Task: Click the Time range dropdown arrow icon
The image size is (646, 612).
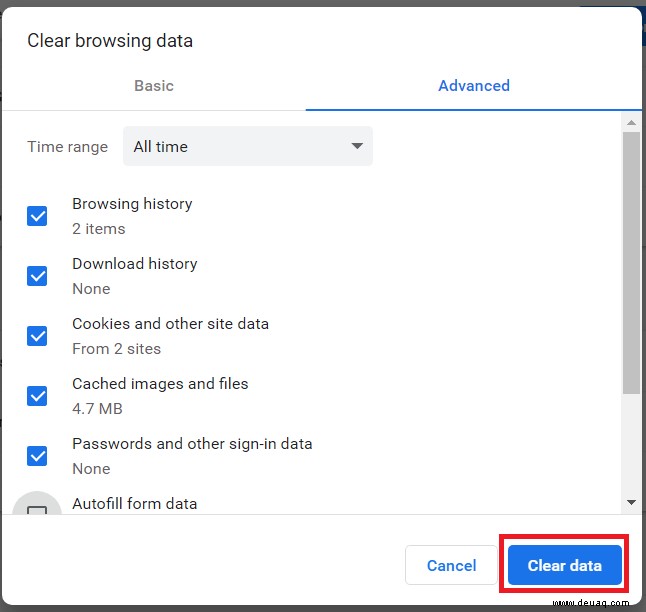Action: click(x=357, y=146)
